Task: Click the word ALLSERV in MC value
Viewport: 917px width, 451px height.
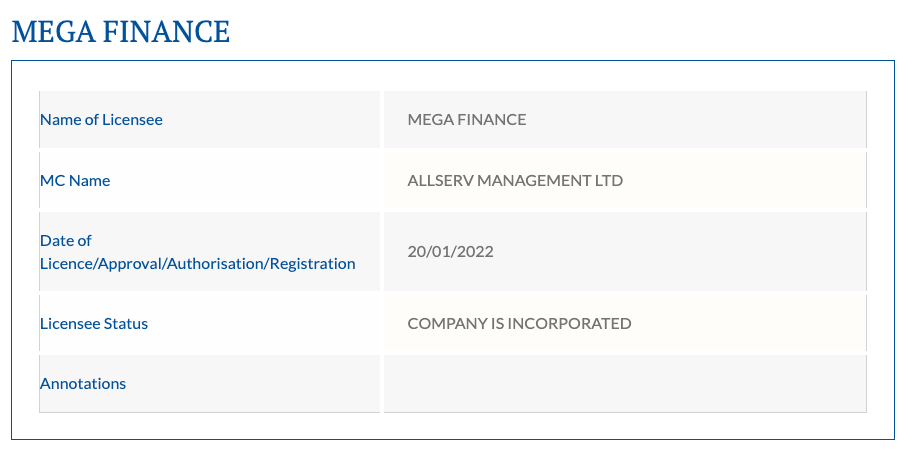Action: coord(440,180)
